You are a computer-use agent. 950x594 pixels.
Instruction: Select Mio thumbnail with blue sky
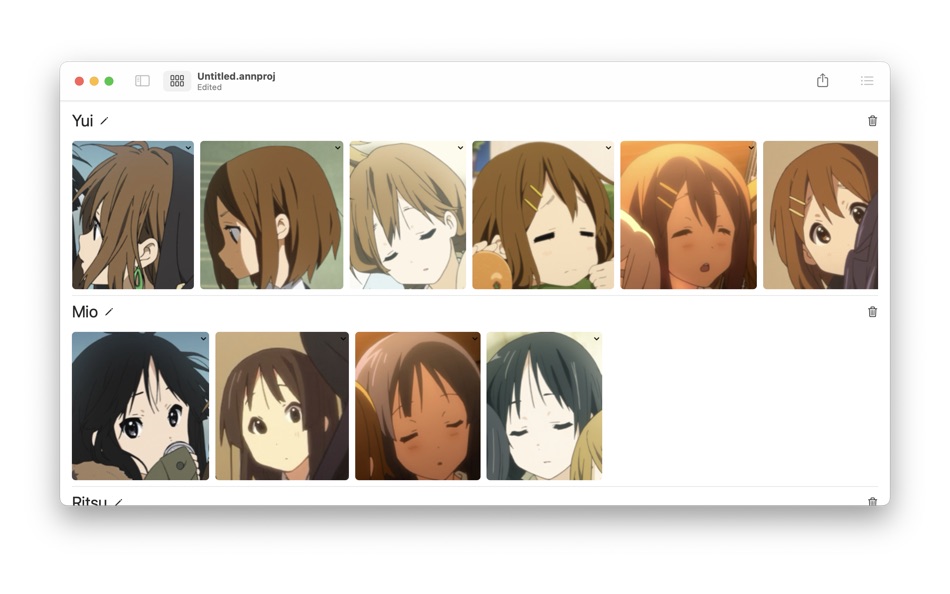click(141, 406)
